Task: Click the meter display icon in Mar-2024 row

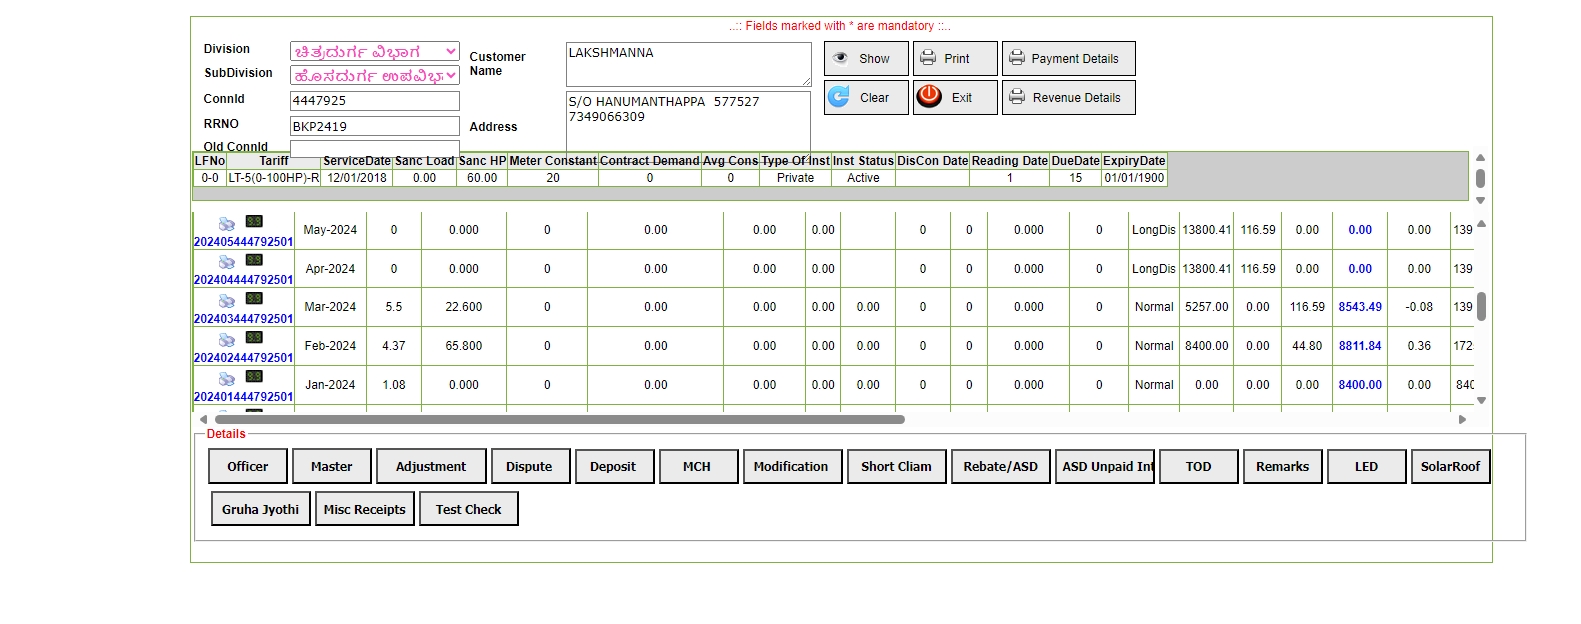Action: (254, 299)
